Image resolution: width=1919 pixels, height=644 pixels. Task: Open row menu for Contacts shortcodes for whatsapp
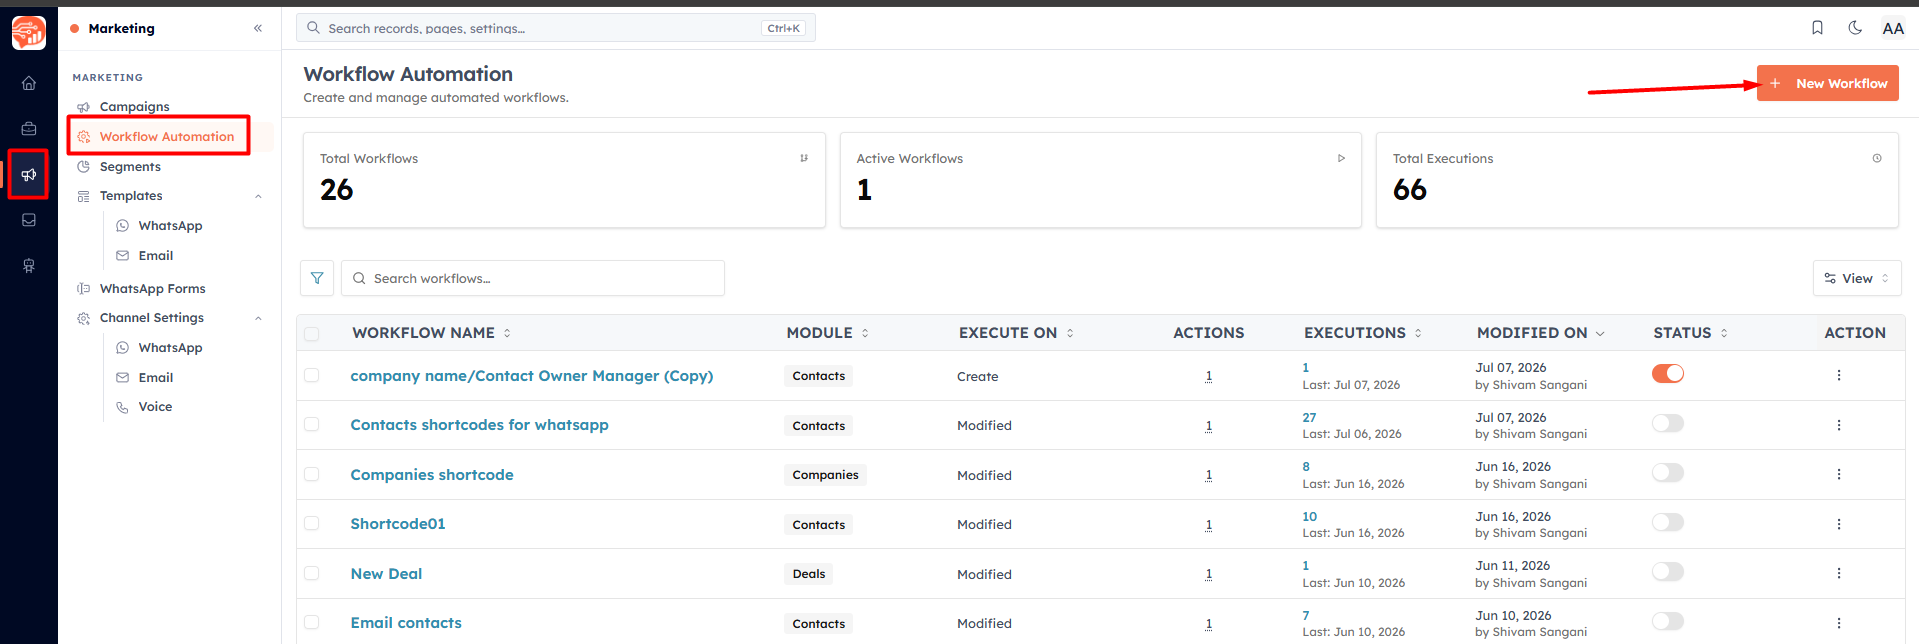coord(1838,425)
